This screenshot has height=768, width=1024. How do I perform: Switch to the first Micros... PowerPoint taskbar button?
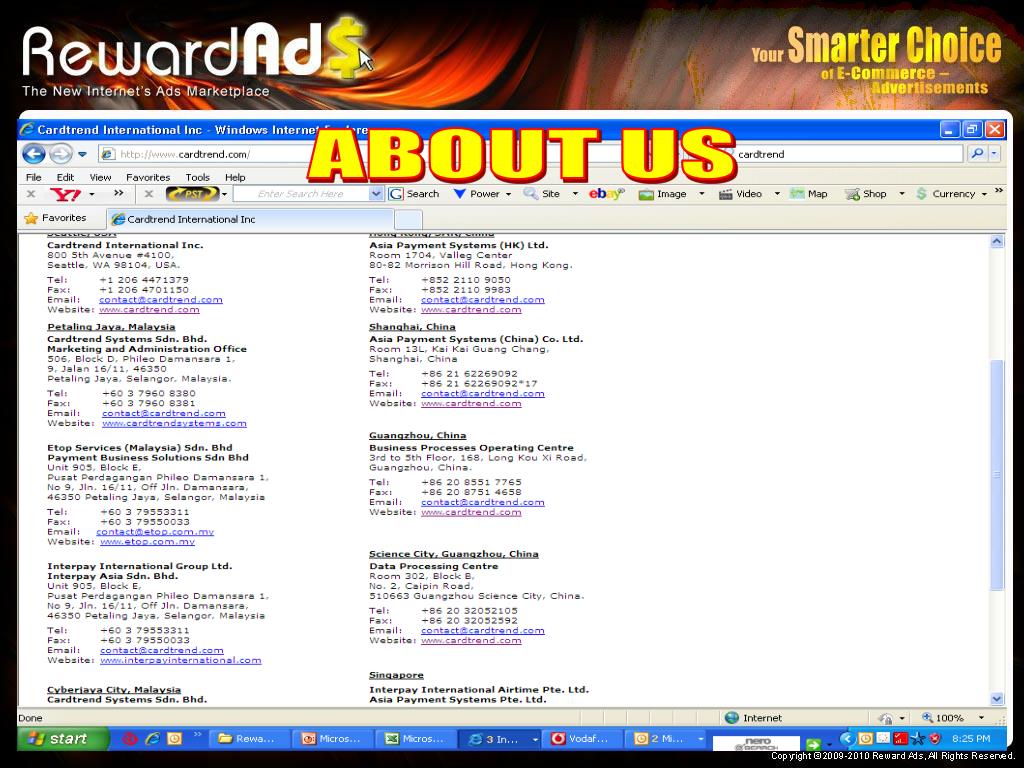(332, 739)
